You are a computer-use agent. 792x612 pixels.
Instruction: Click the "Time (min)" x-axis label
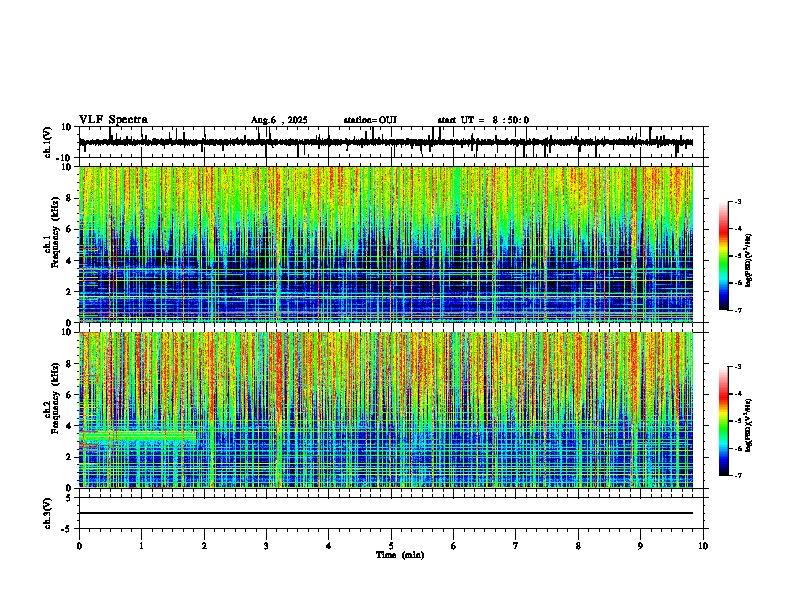[400, 555]
